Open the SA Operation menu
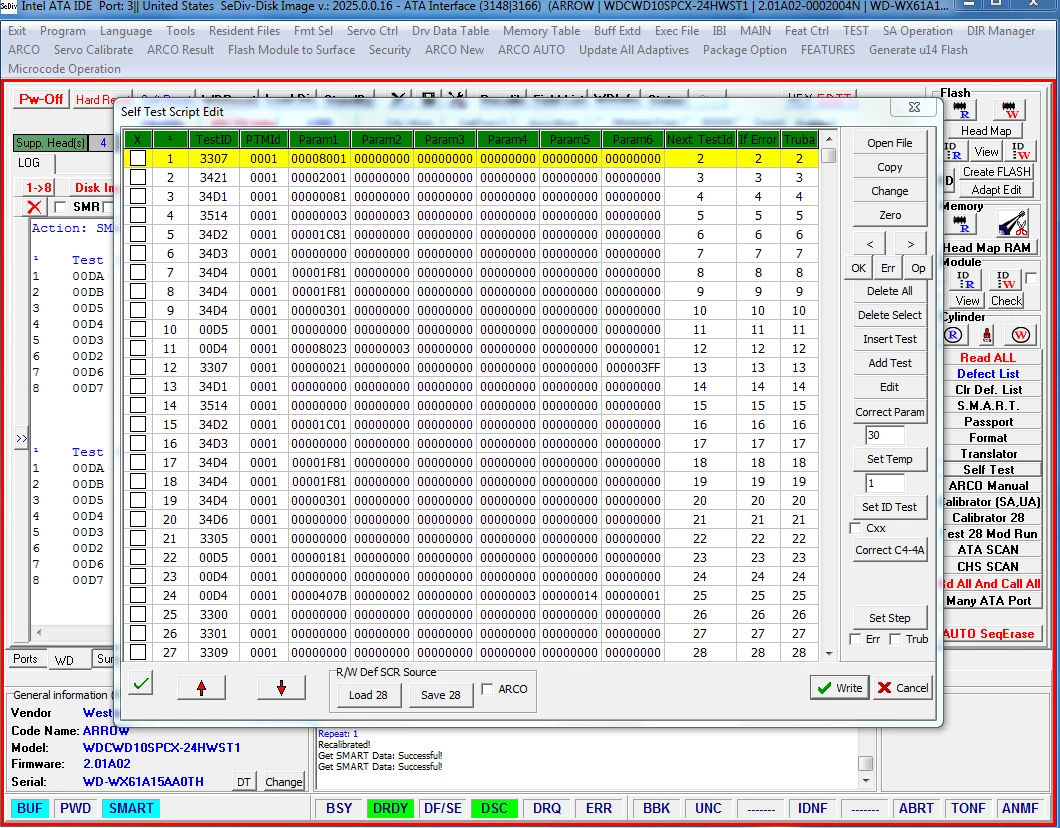Image resolution: width=1060 pixels, height=828 pixels. [917, 30]
